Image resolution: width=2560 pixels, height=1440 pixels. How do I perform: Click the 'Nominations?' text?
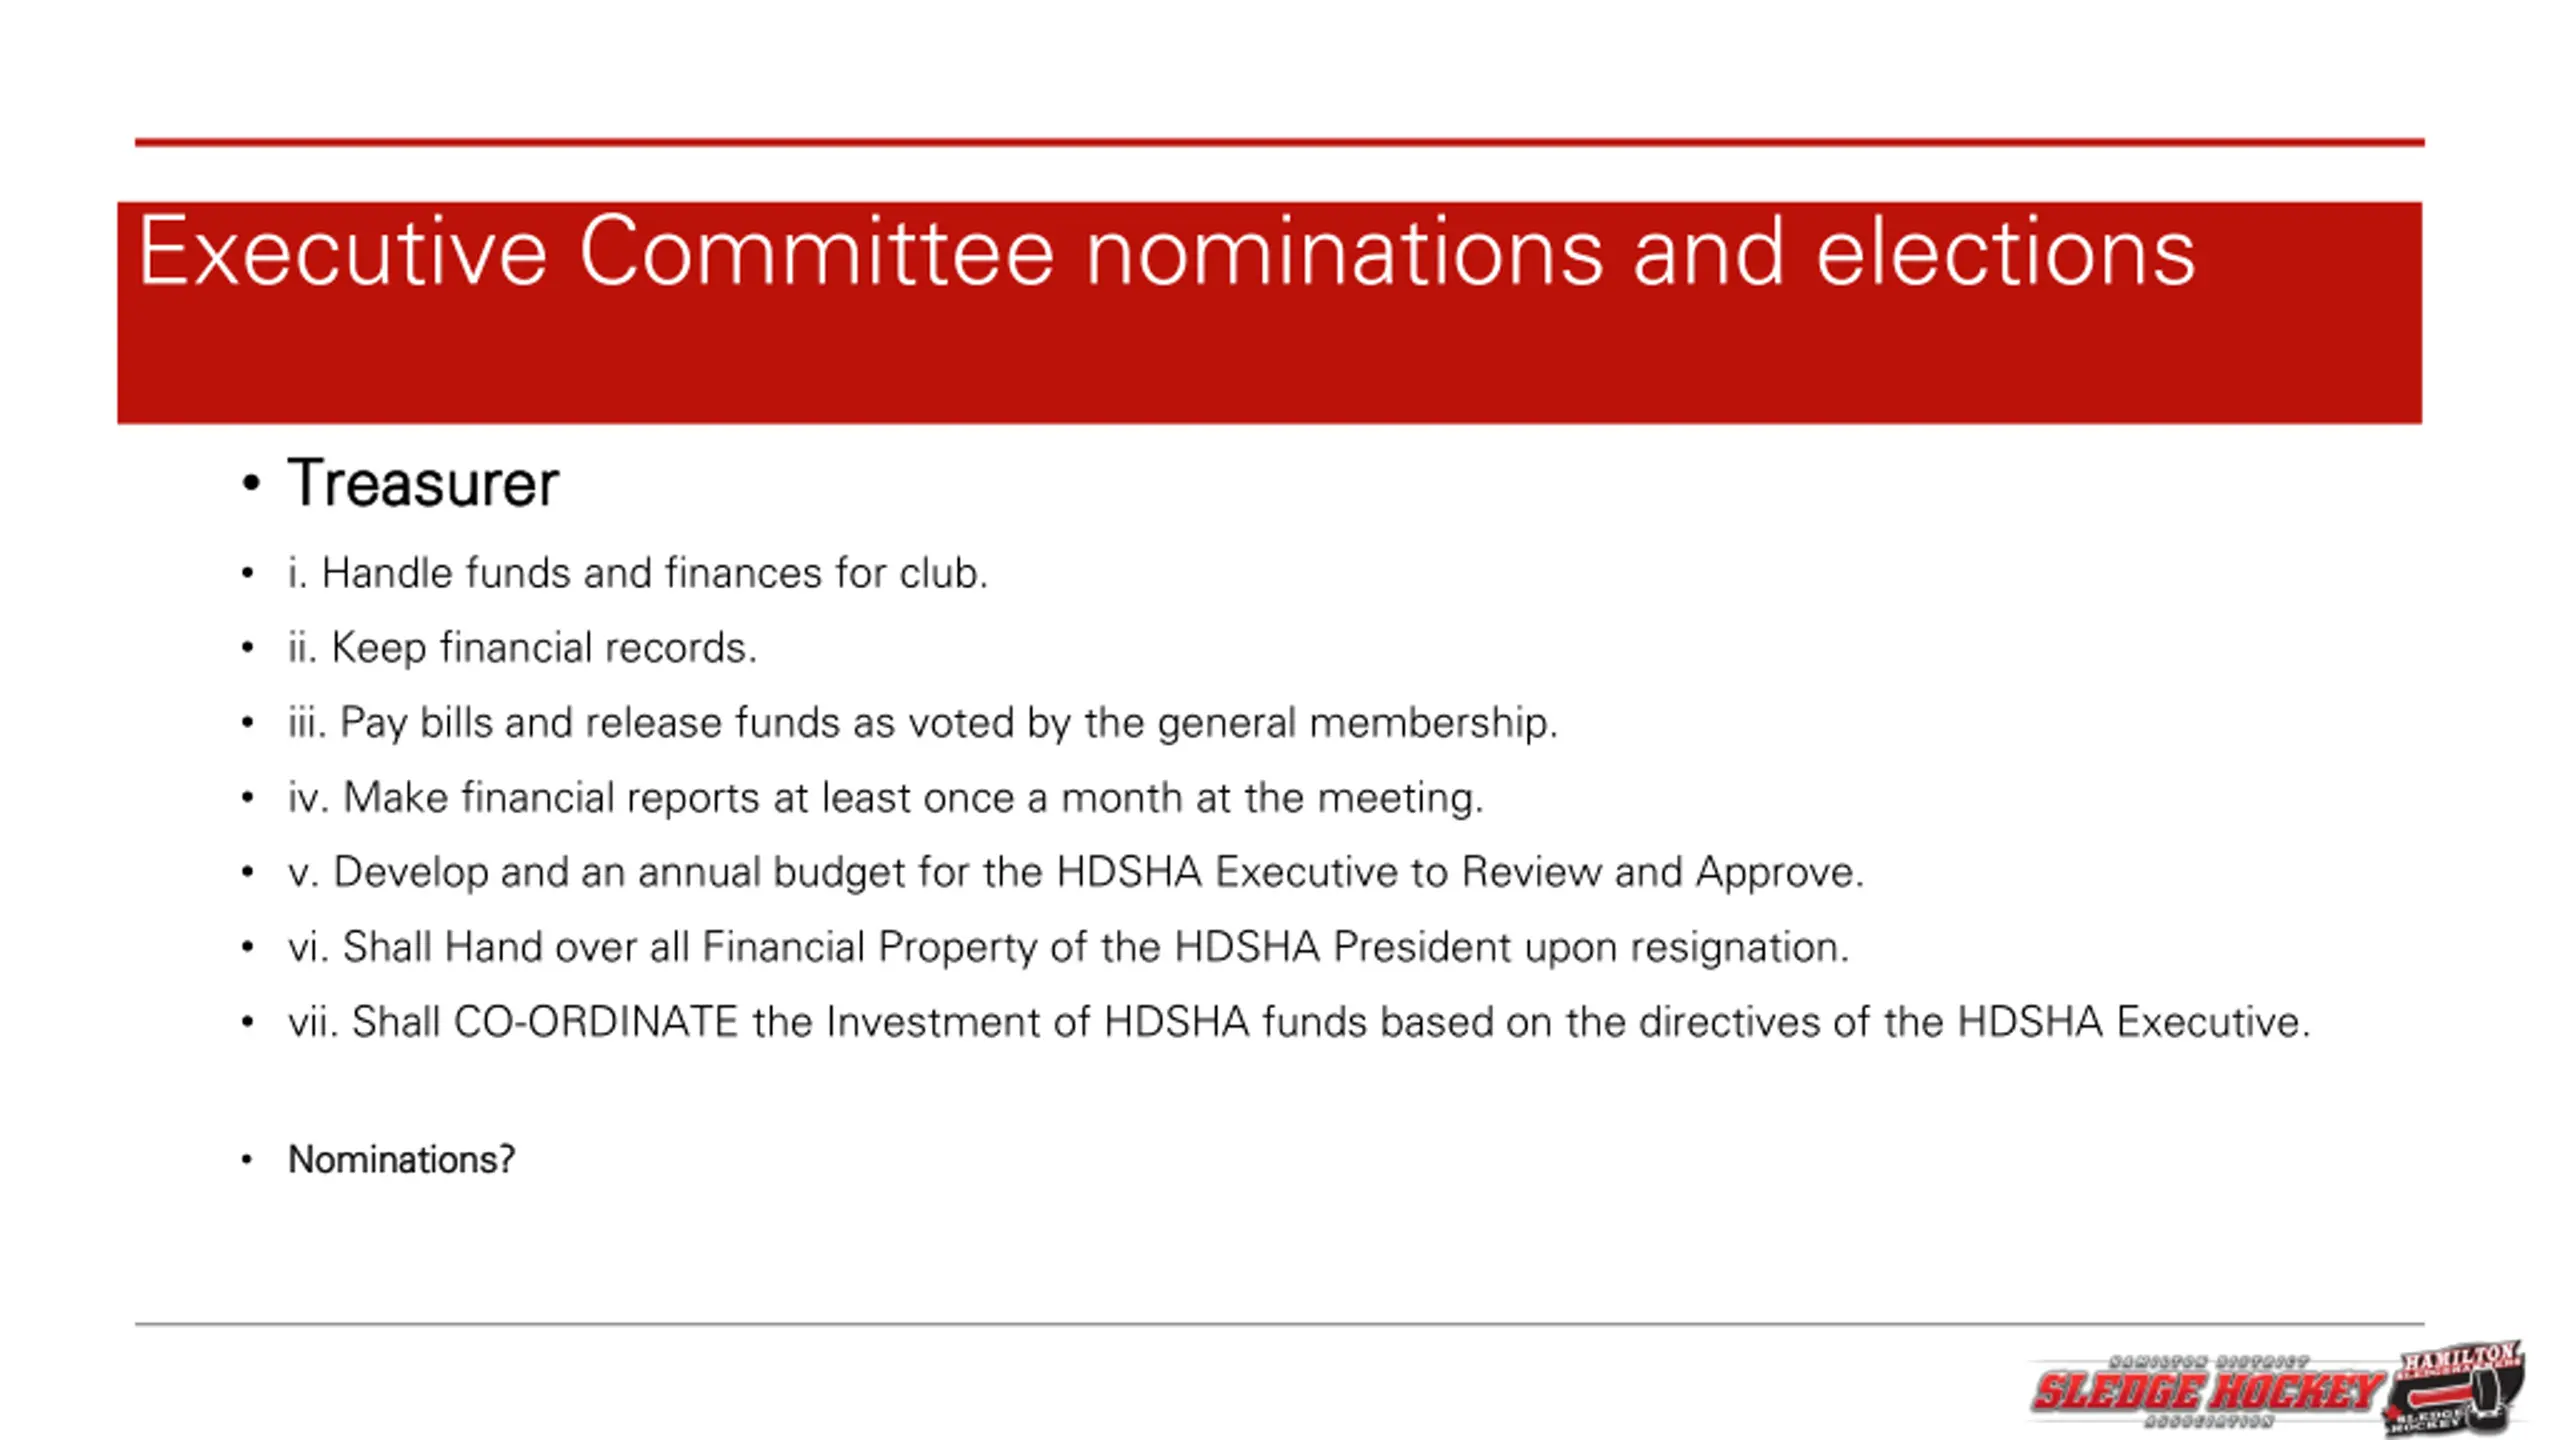click(x=401, y=1160)
